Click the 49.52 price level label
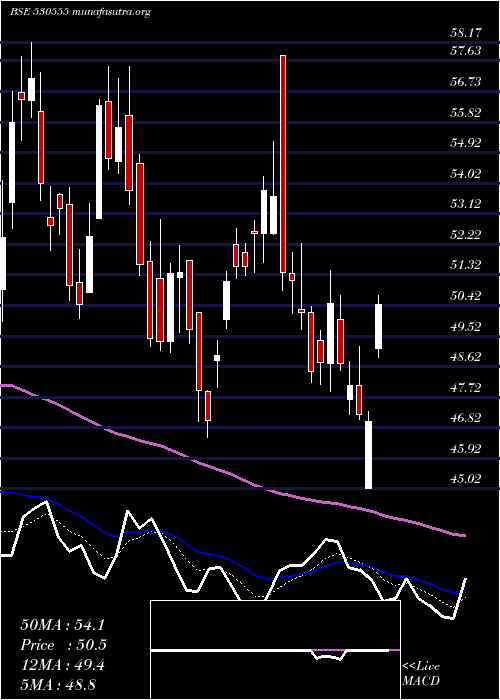This screenshot has height=700, width=500. coord(466,326)
